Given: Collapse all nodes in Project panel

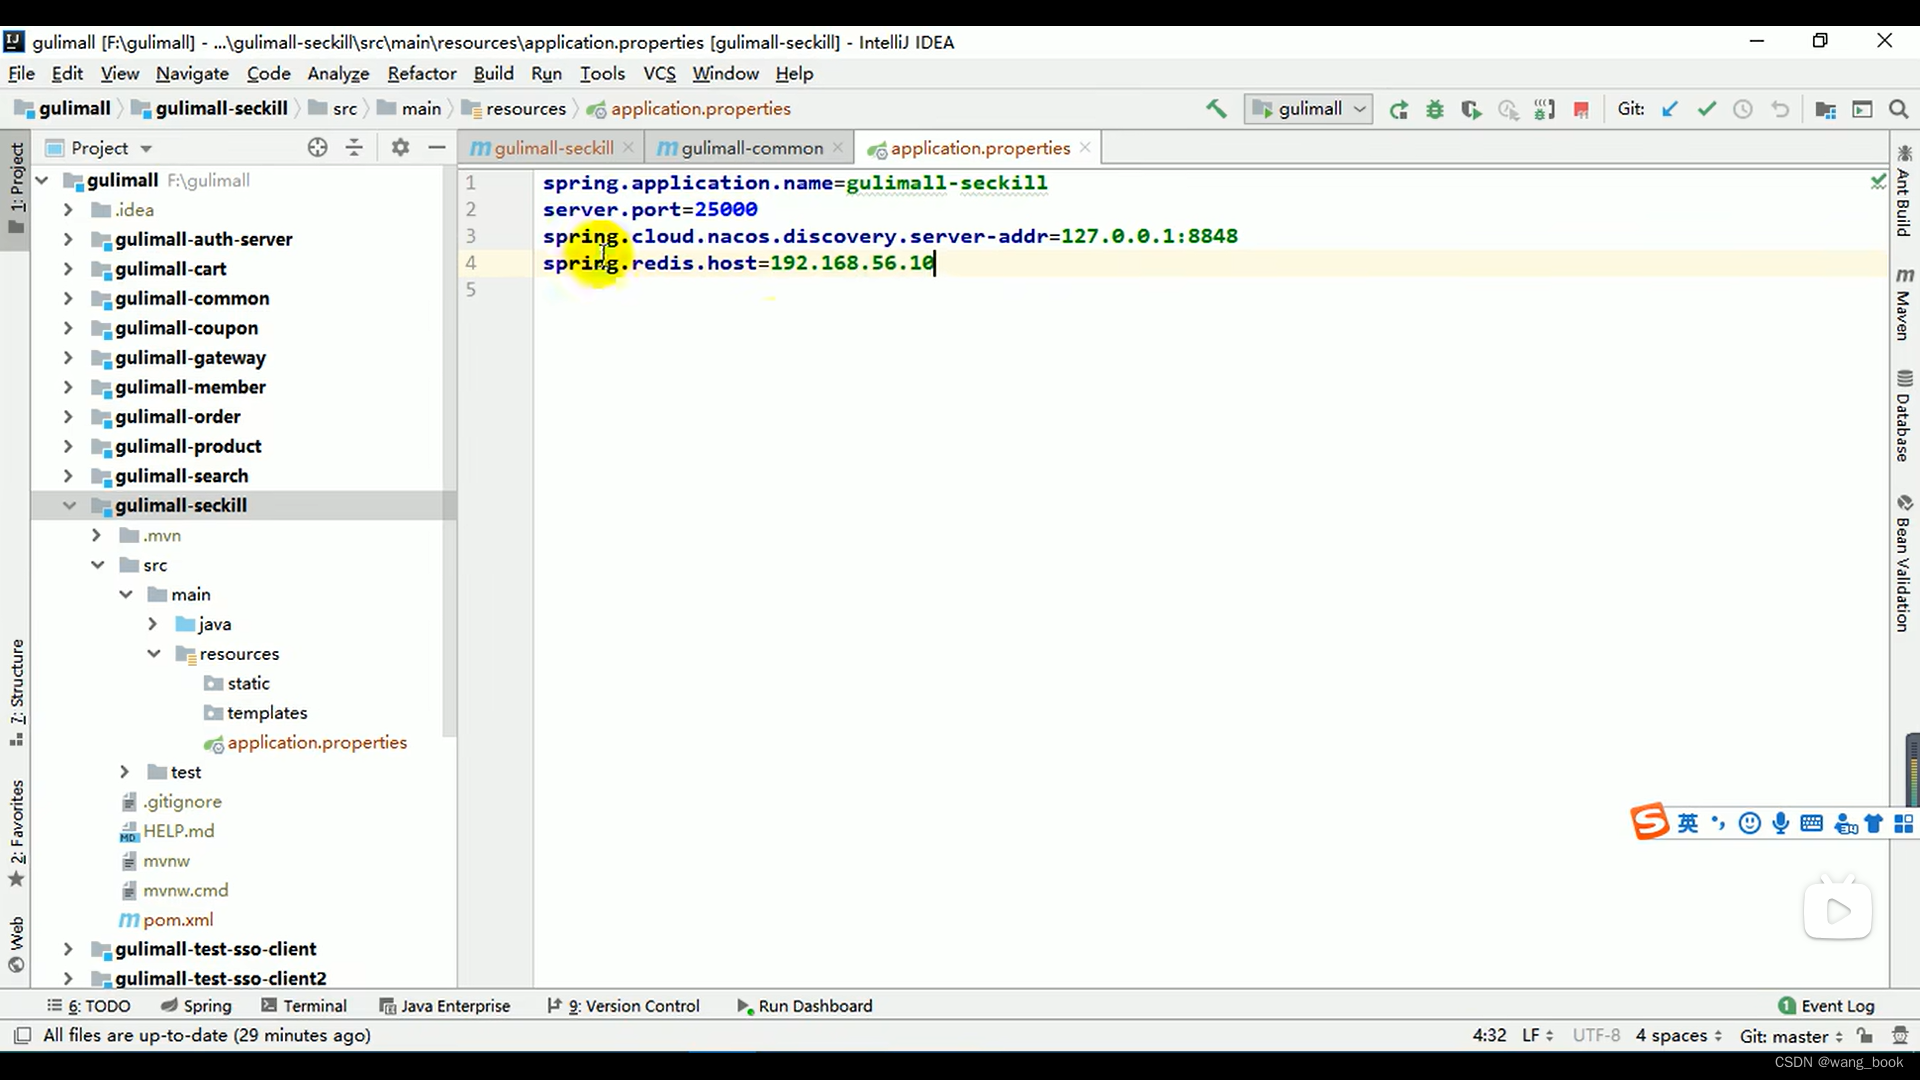Looking at the screenshot, I should [354, 147].
